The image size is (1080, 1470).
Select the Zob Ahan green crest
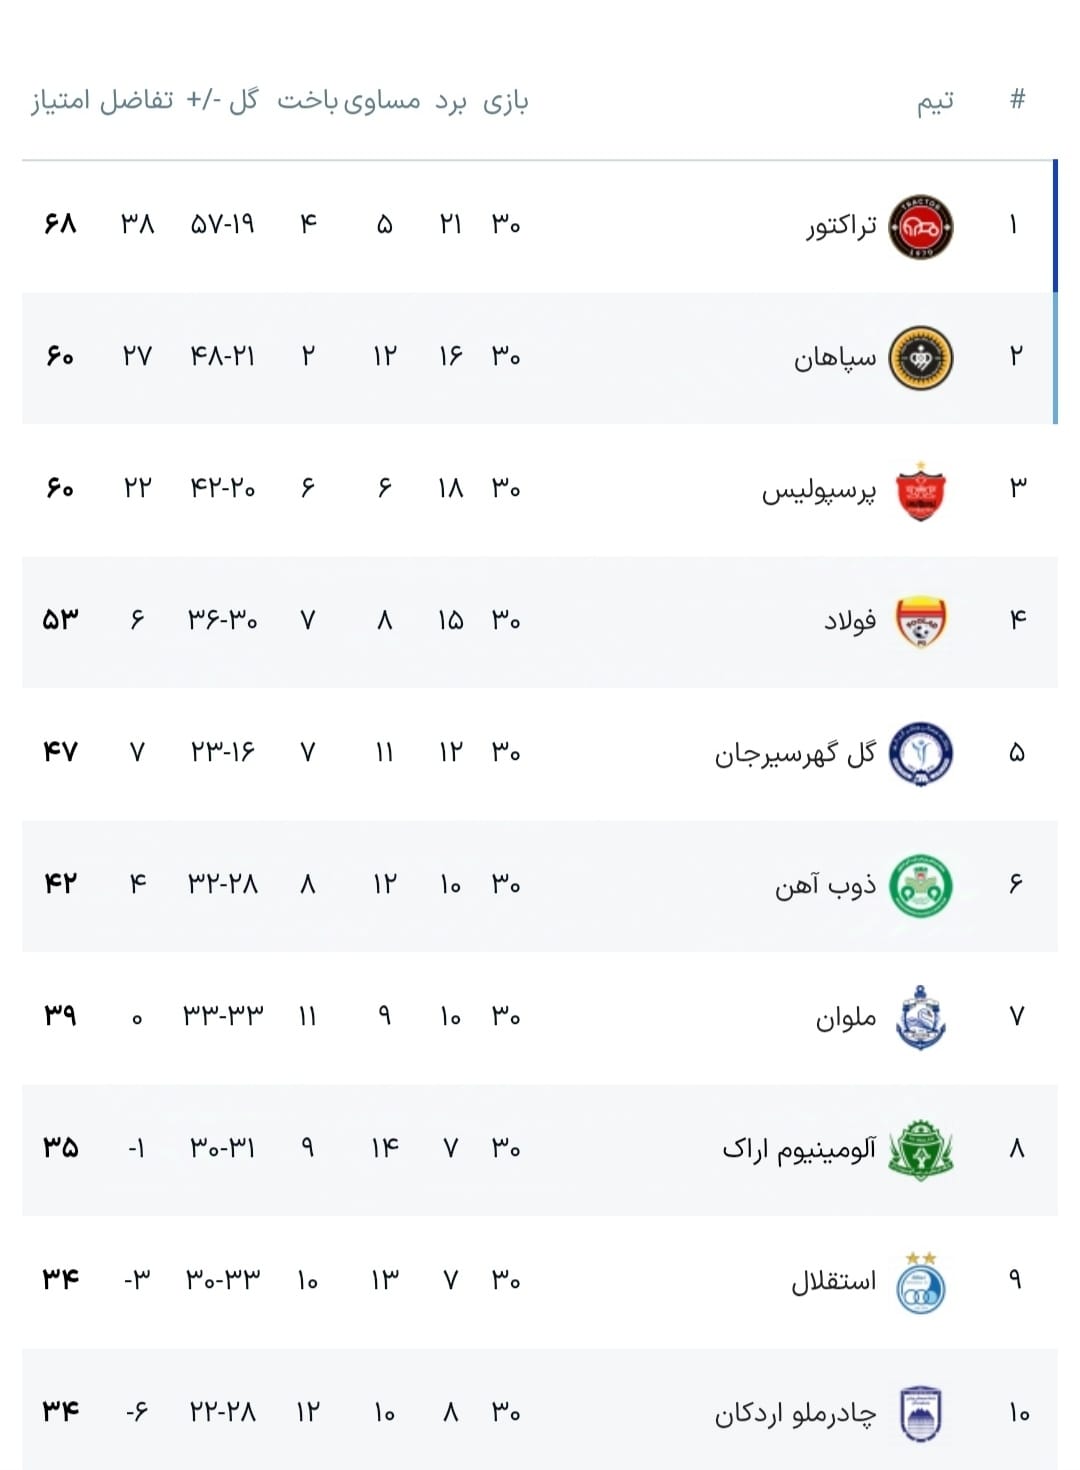(x=920, y=886)
